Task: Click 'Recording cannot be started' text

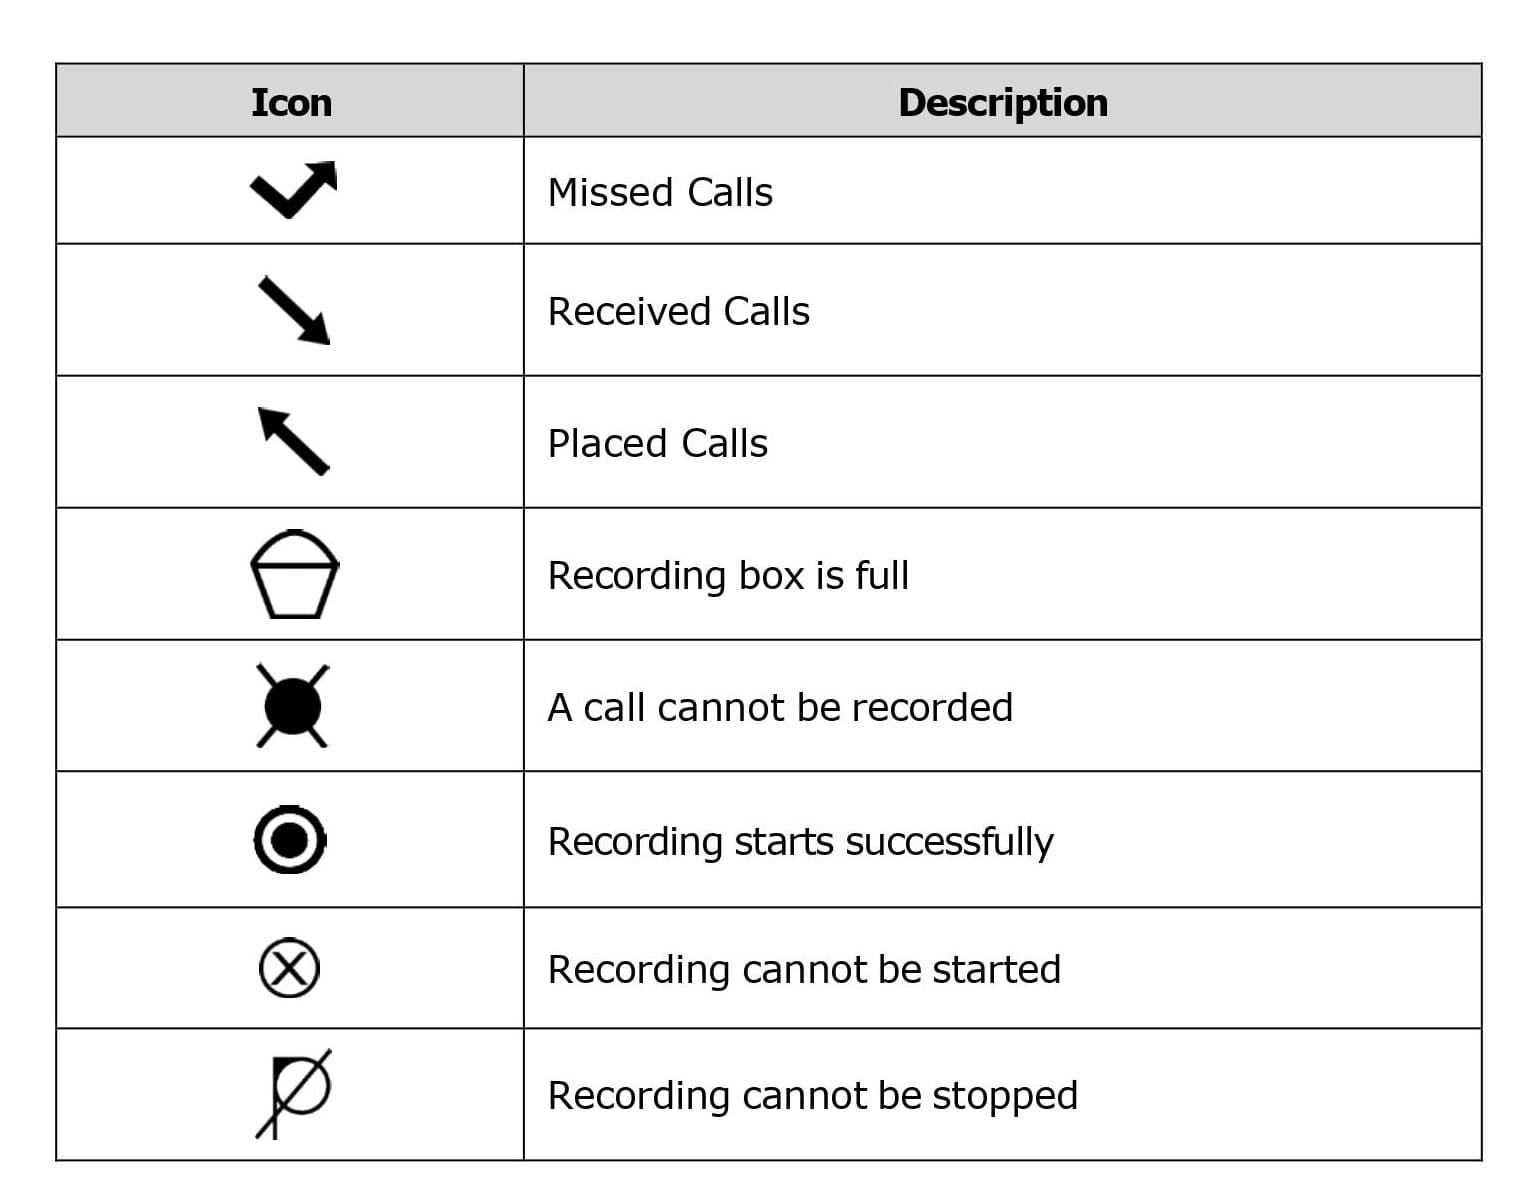Action: tap(804, 969)
